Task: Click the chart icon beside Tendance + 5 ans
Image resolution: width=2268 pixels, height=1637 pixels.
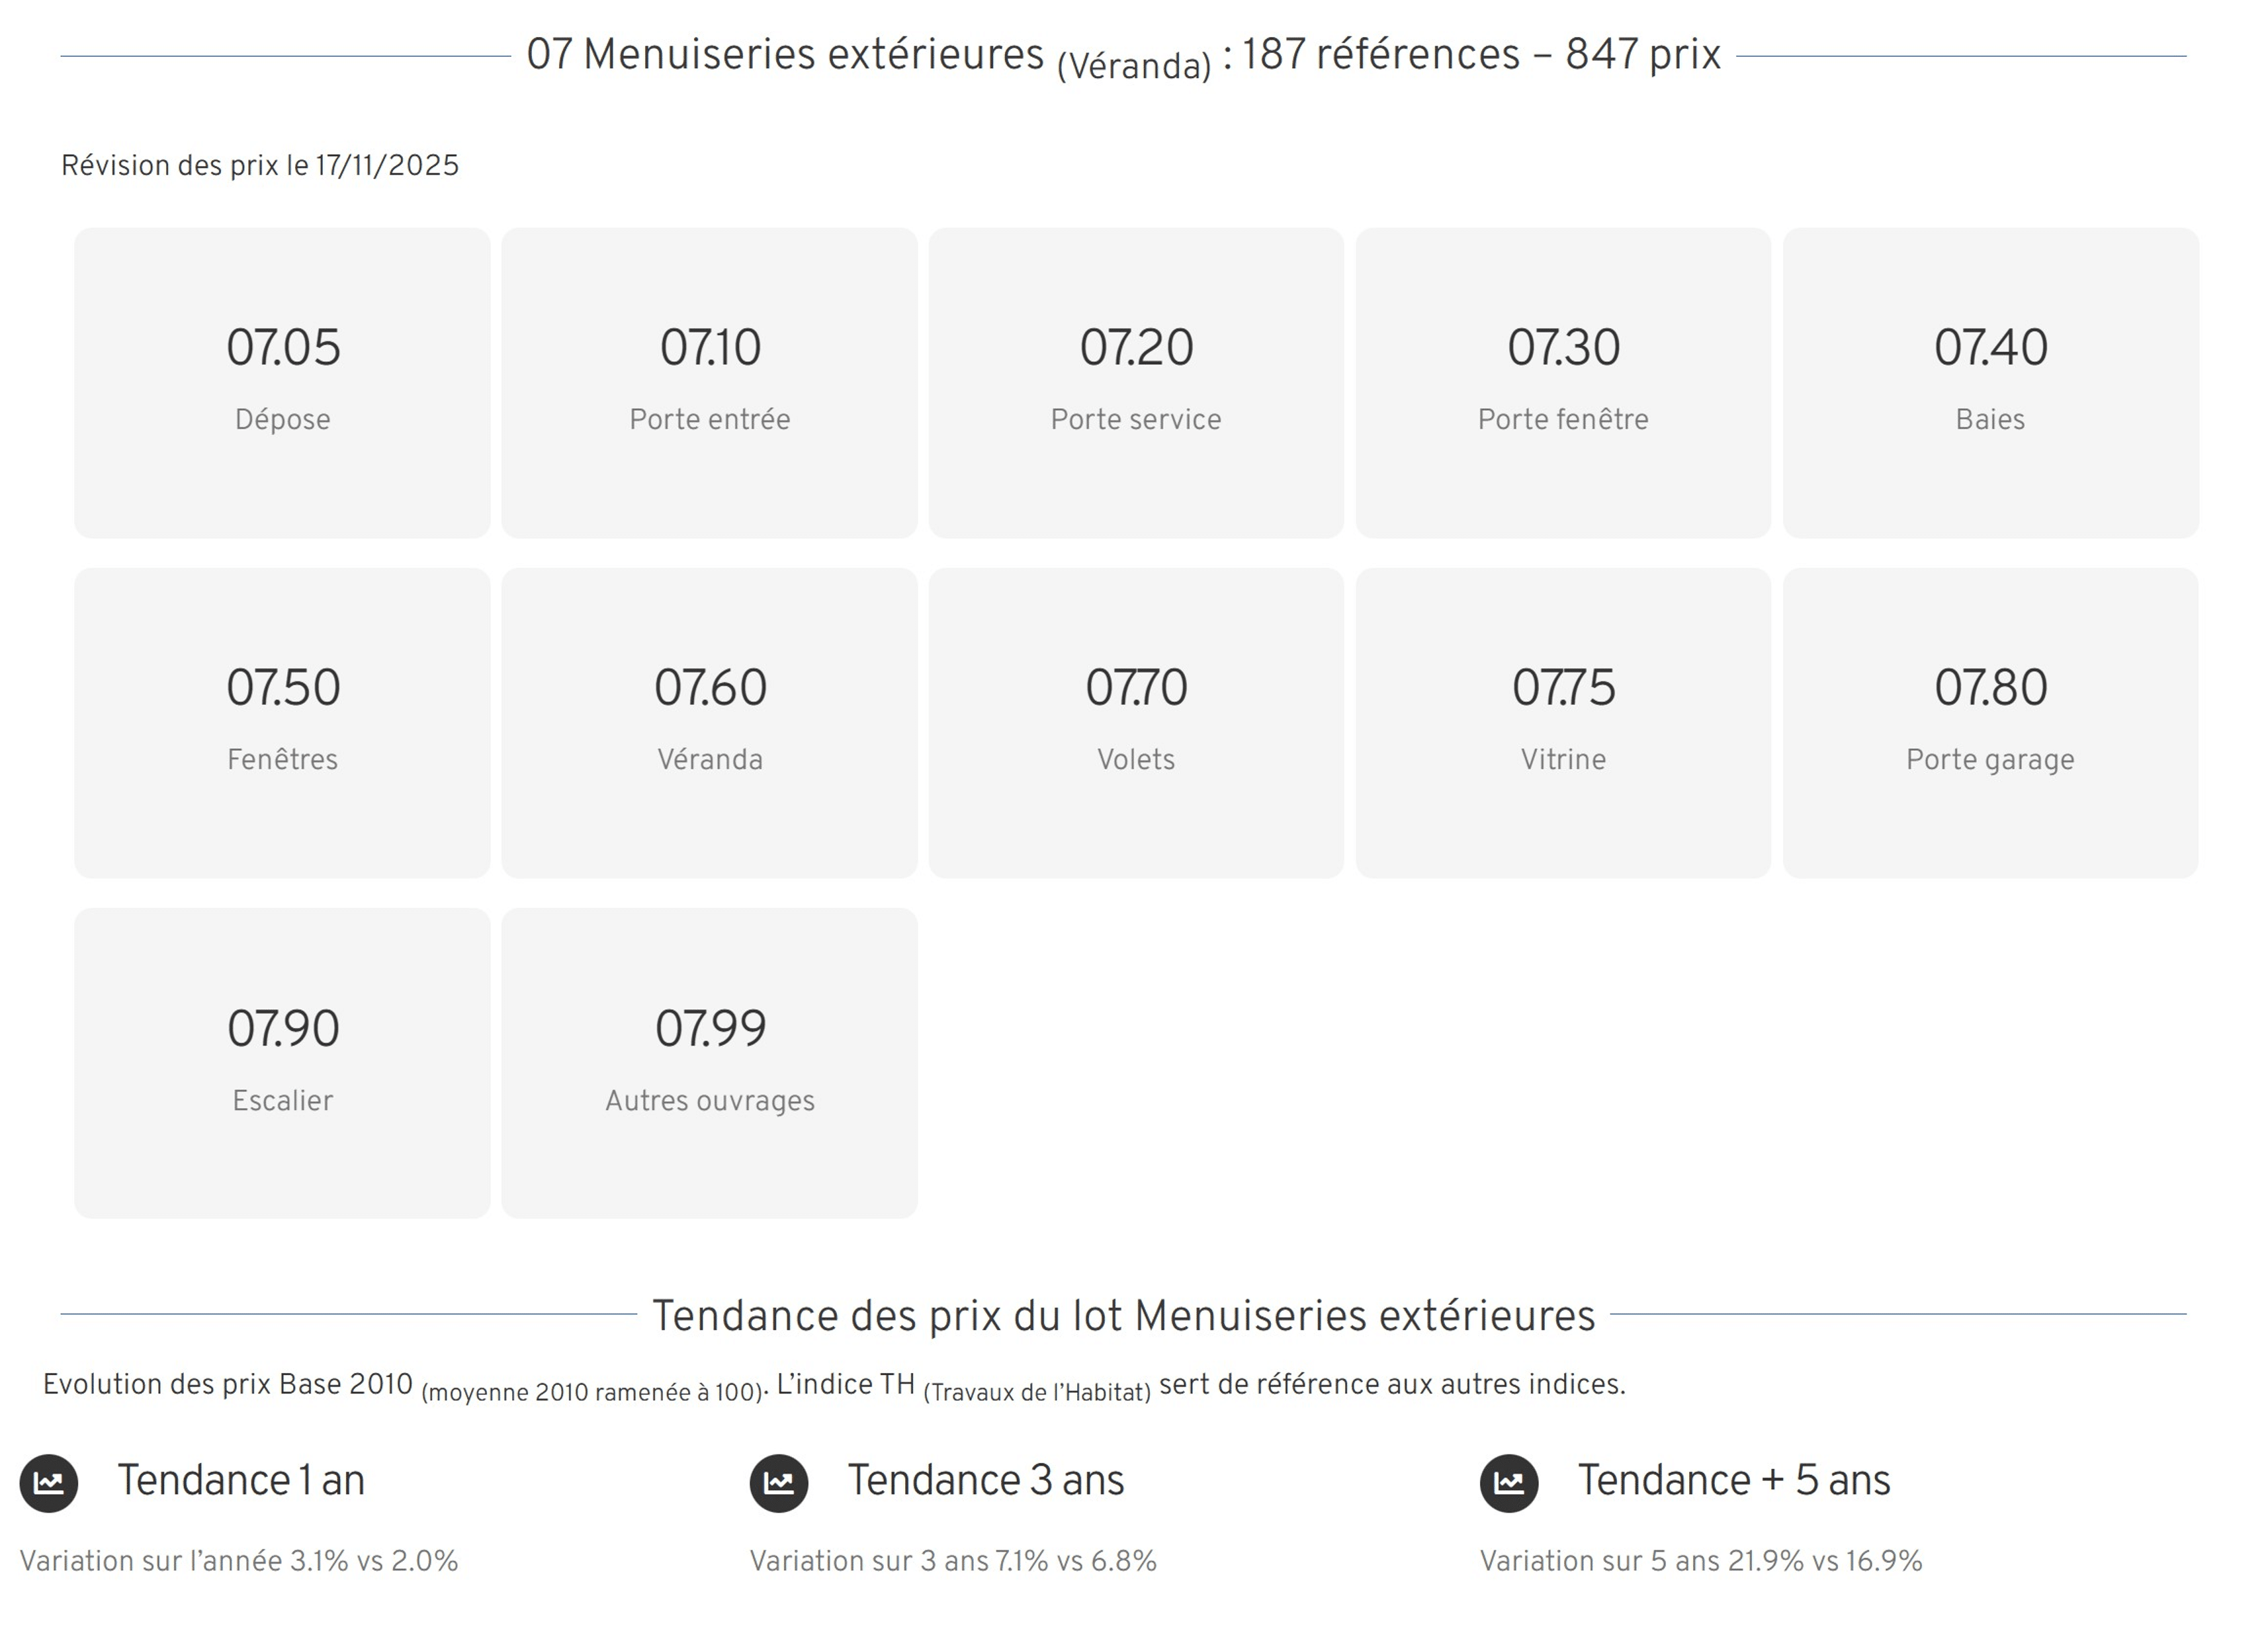Action: [1509, 1483]
